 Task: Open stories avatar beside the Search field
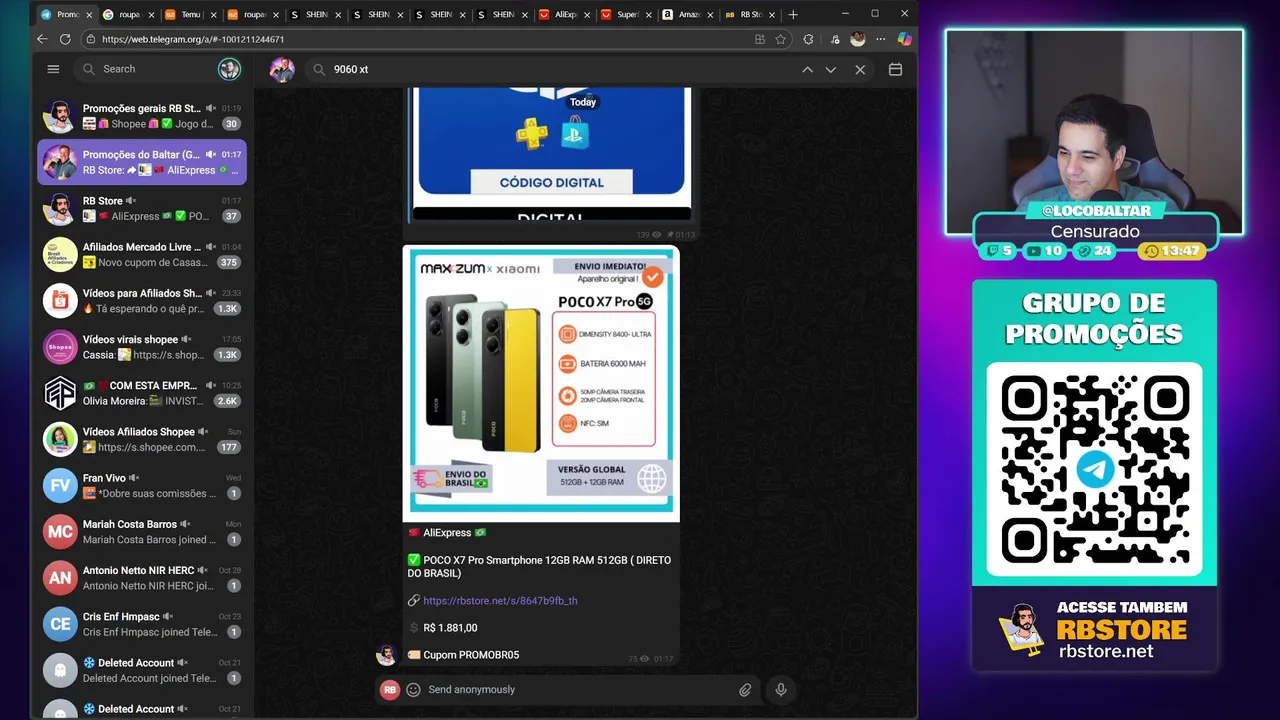(x=229, y=69)
